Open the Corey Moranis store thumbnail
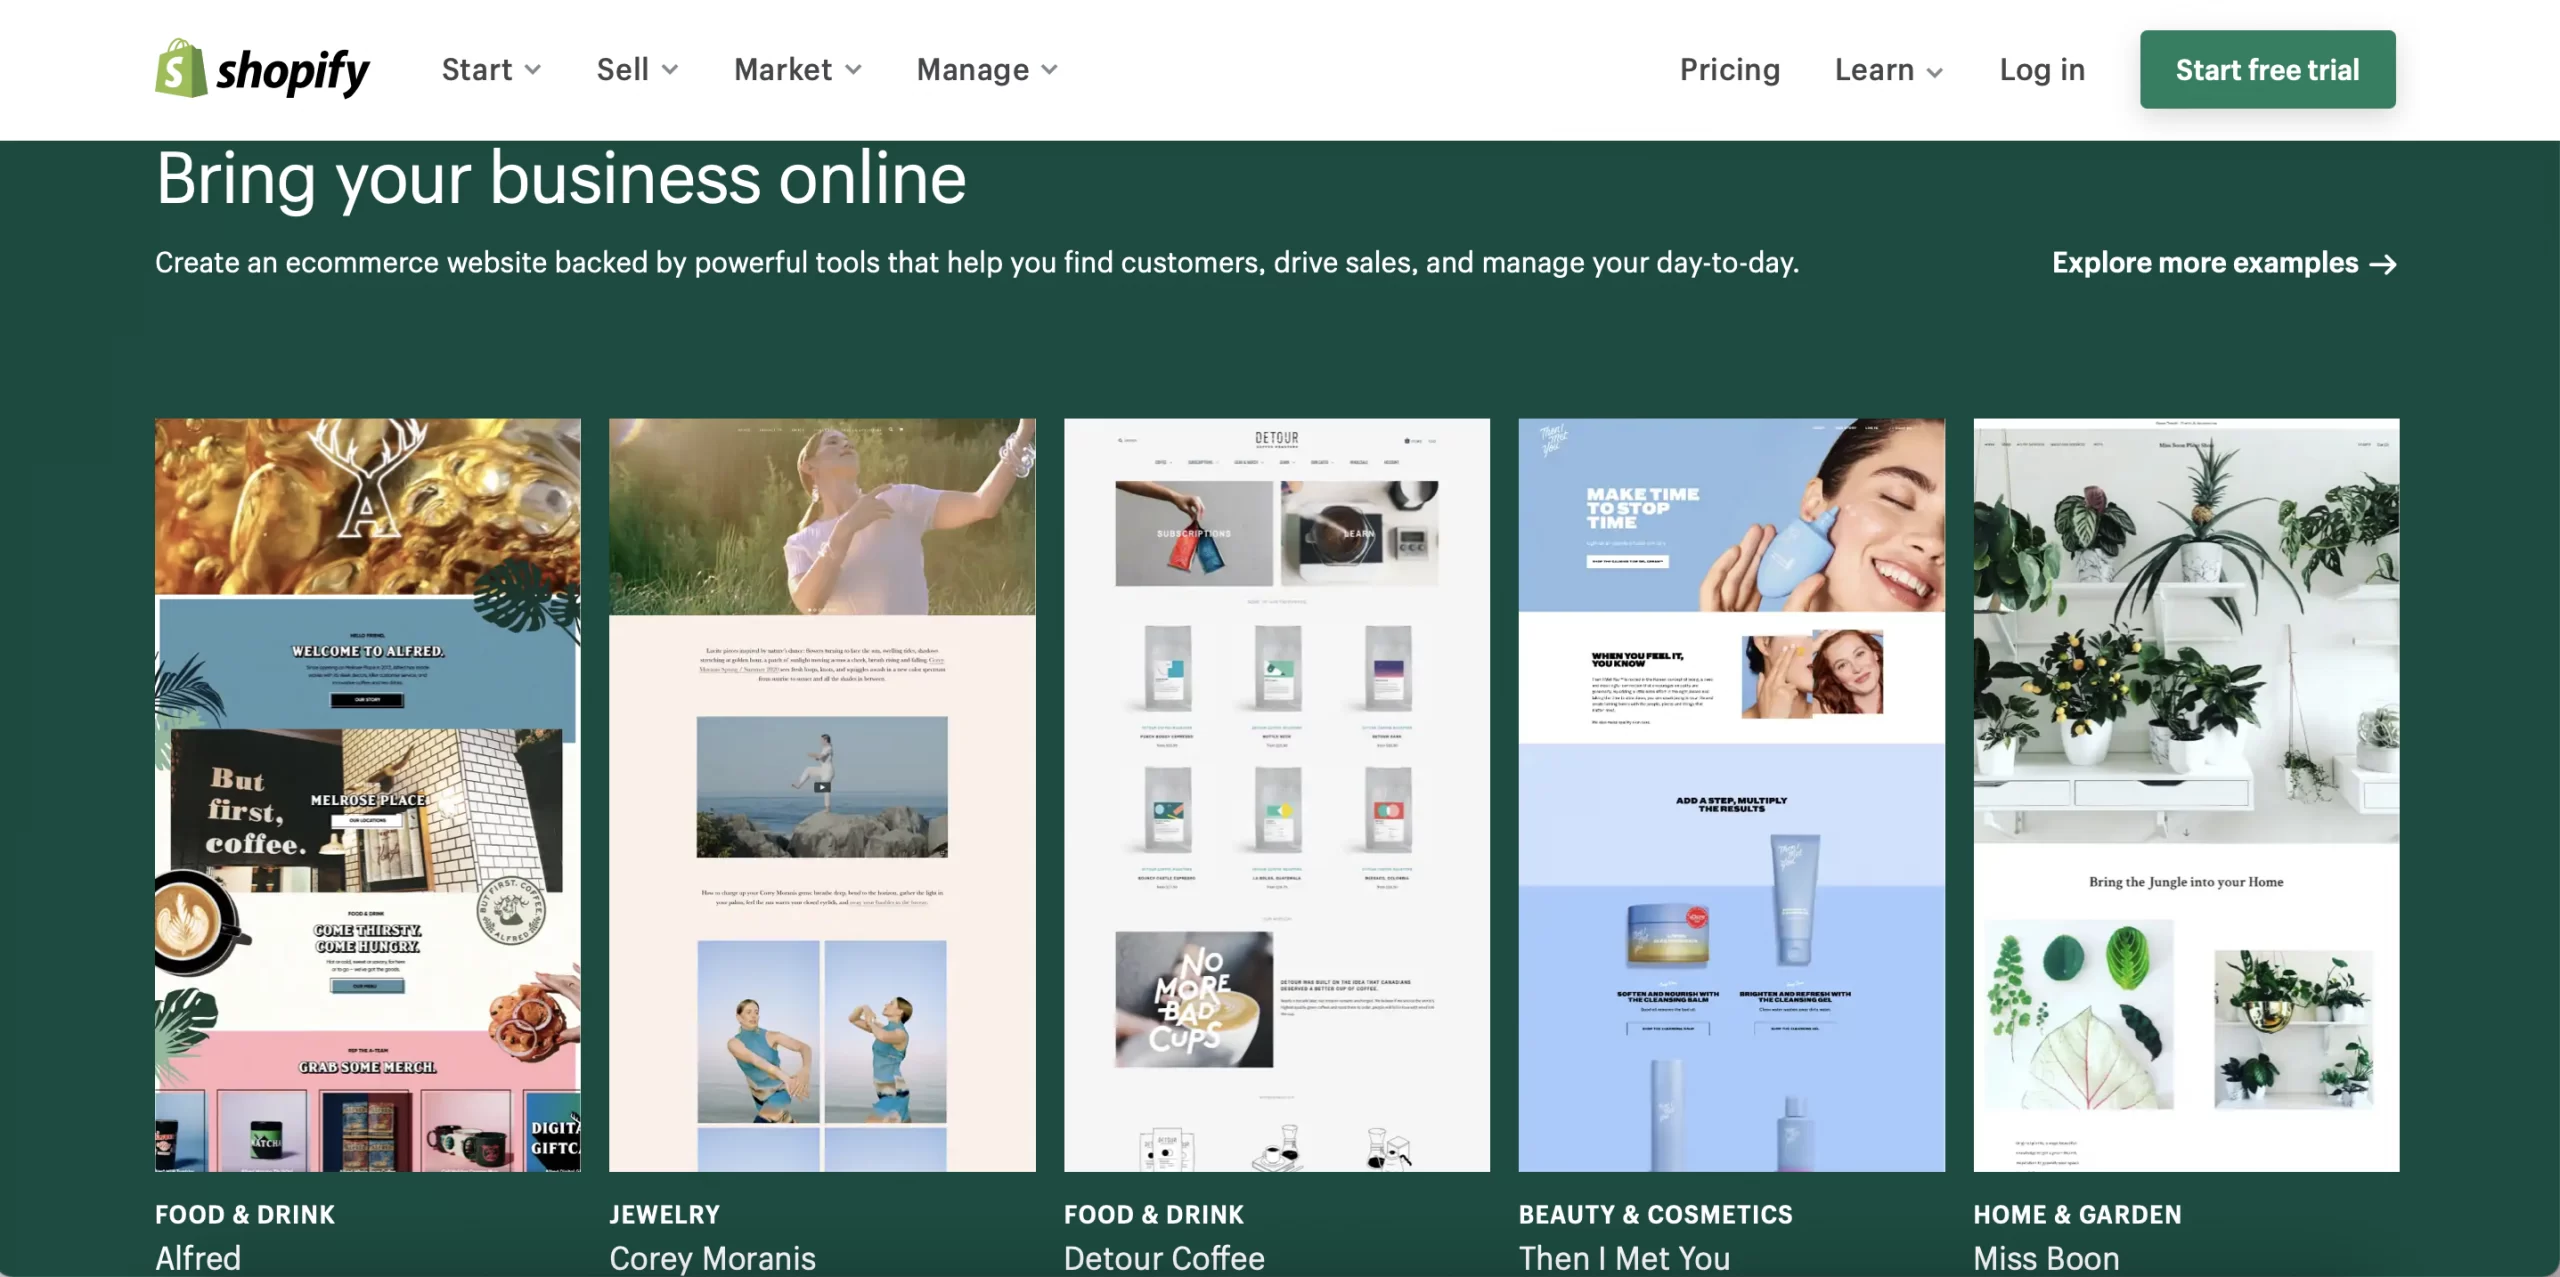 [822, 795]
